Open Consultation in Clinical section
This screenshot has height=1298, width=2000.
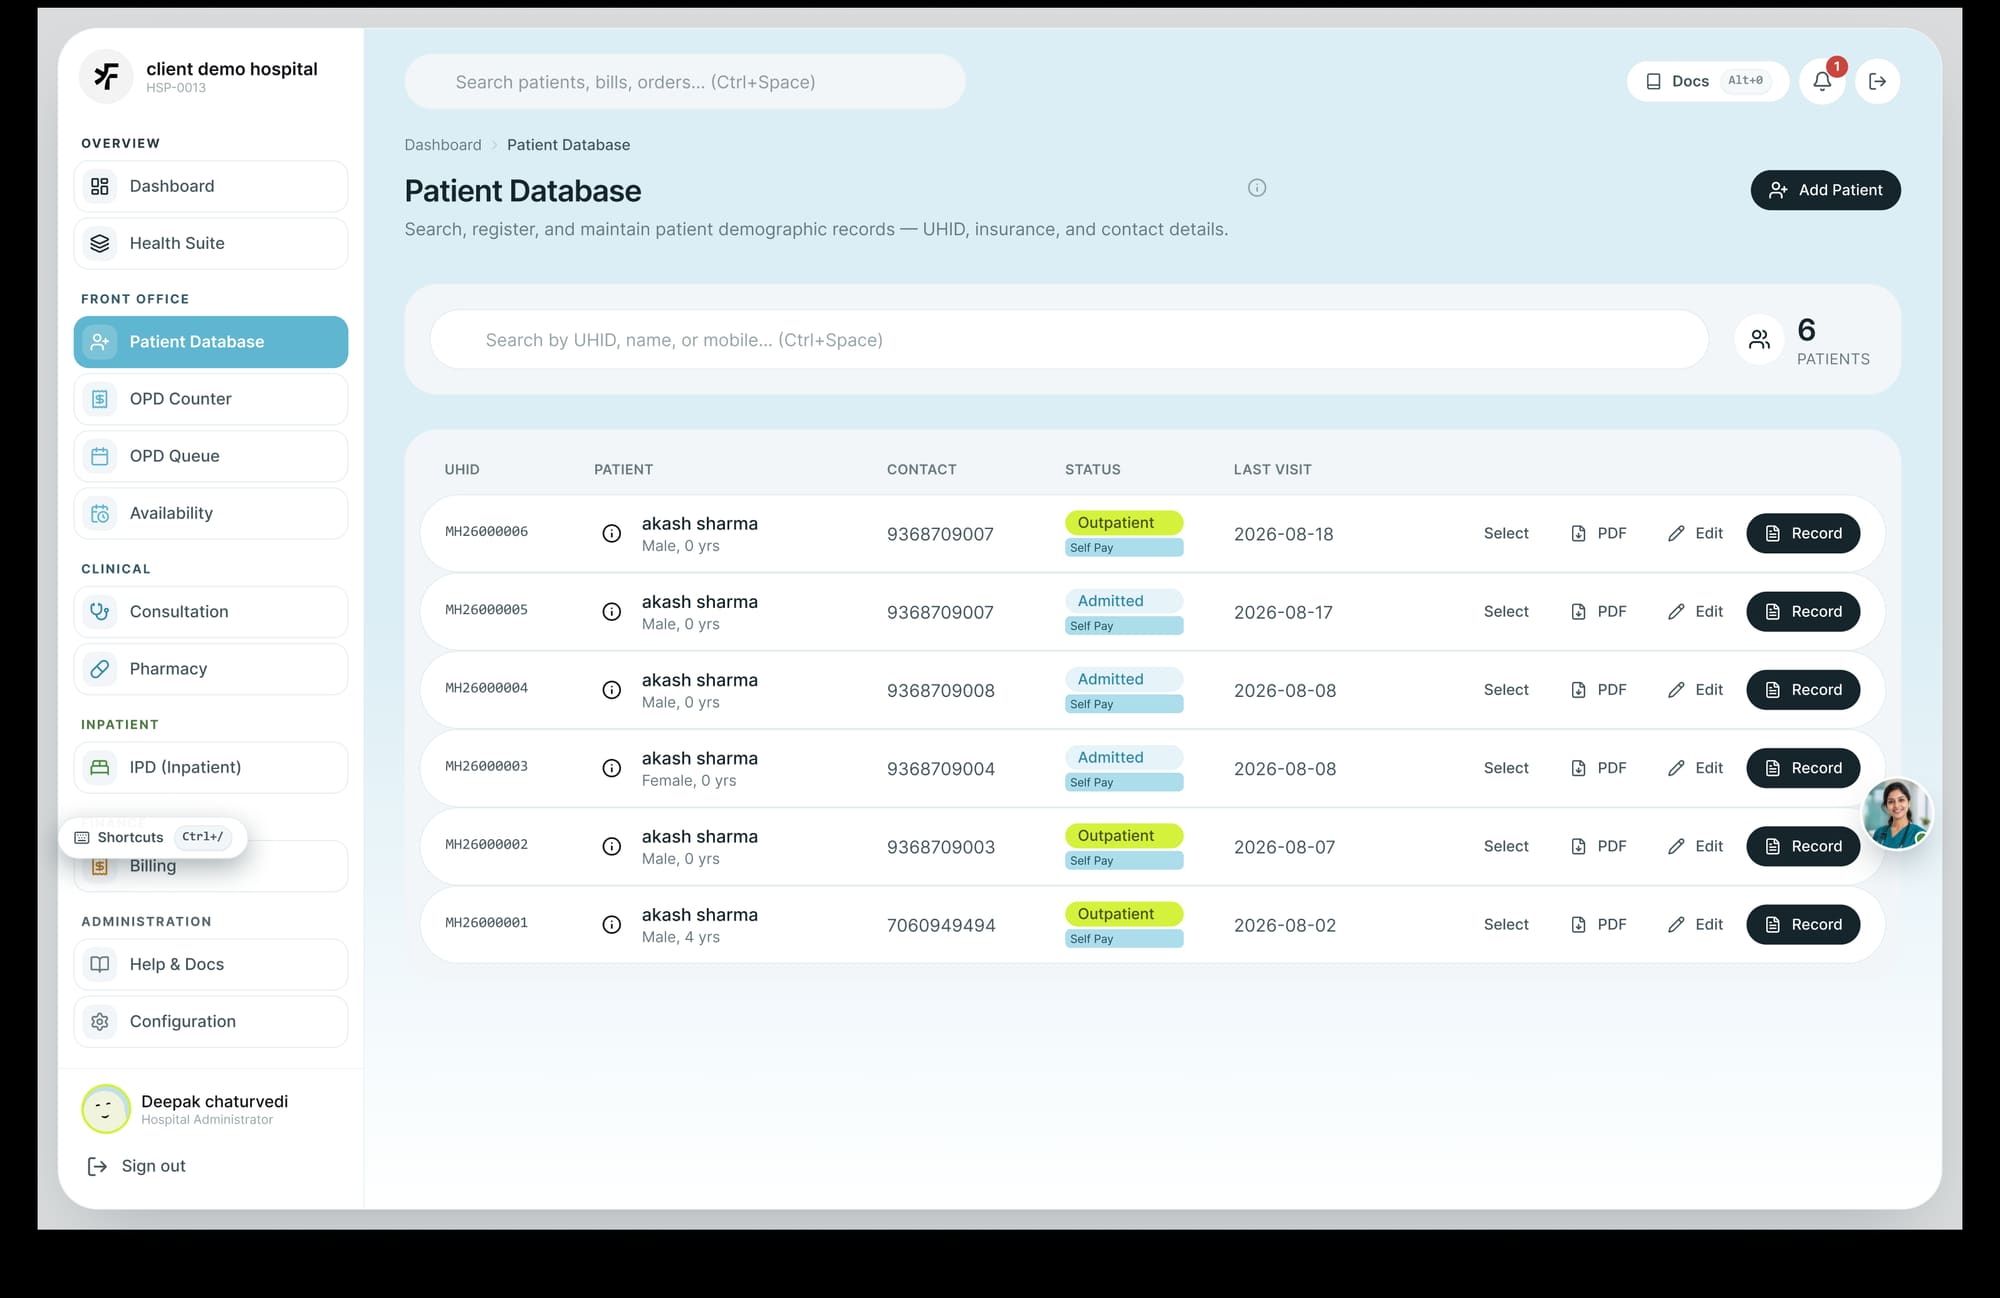pos(211,612)
